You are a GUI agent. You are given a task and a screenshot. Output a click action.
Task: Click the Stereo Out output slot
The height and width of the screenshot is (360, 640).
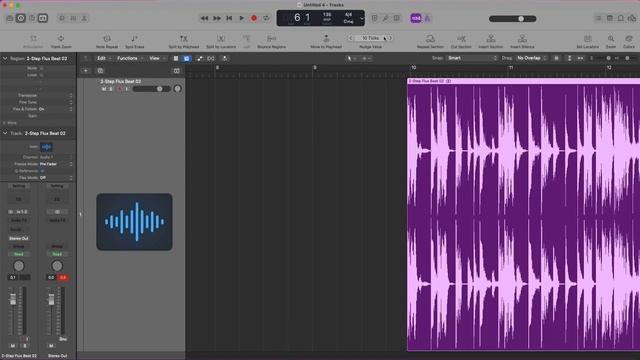(19, 238)
